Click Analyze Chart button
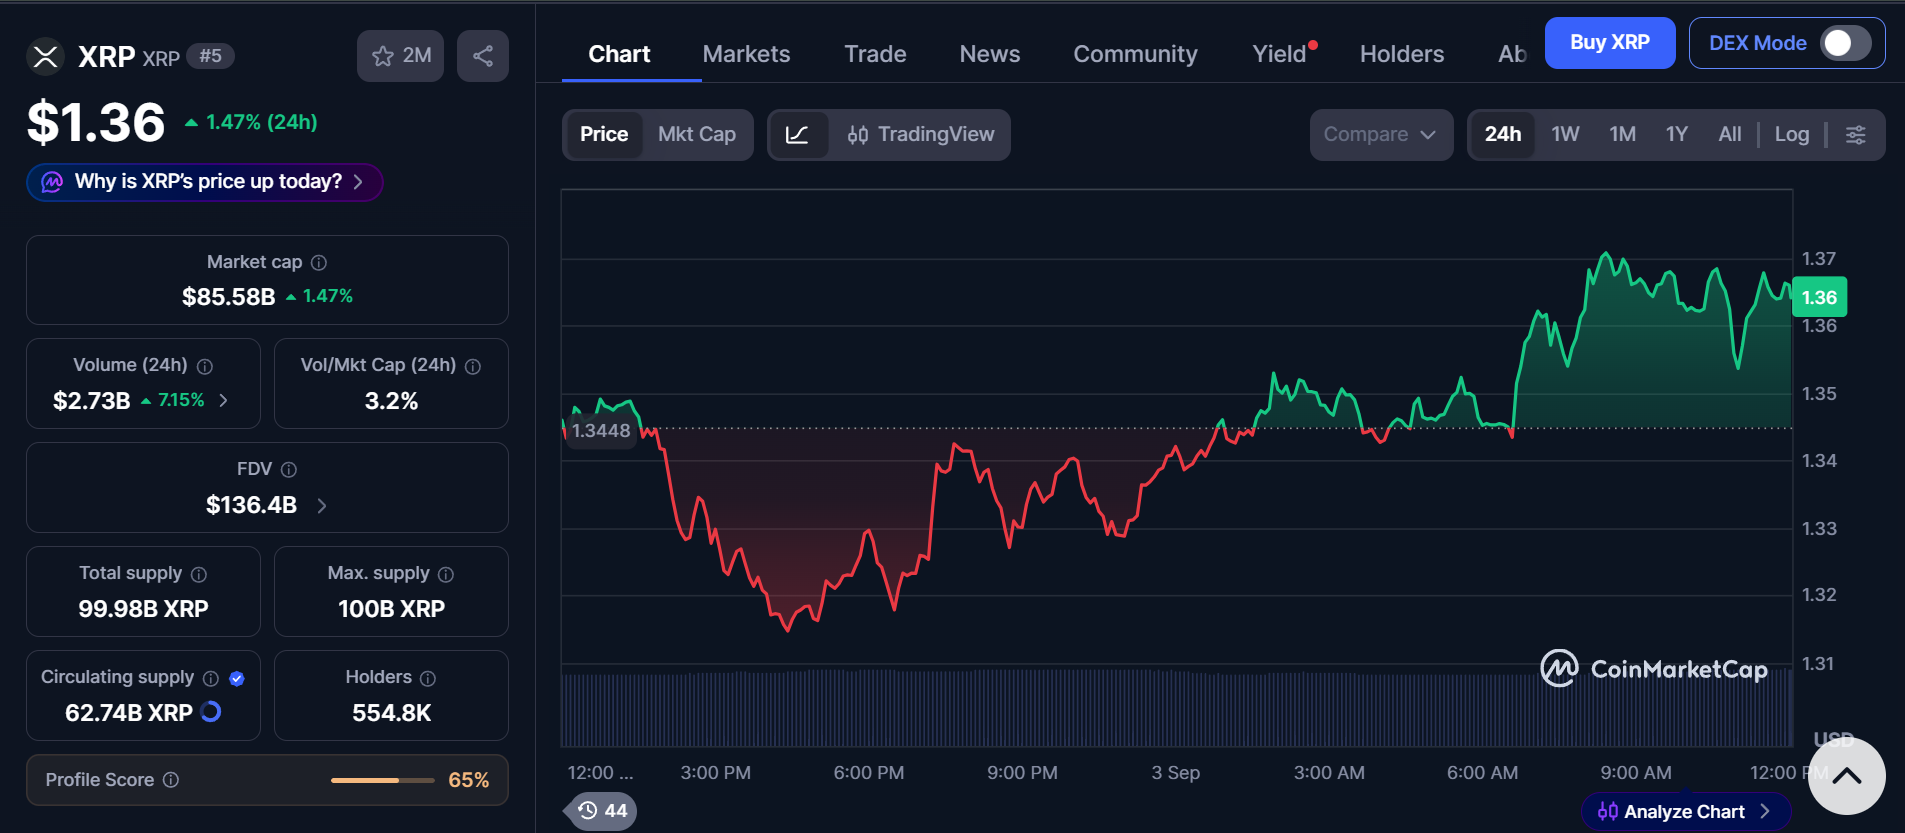 [x=1685, y=812]
